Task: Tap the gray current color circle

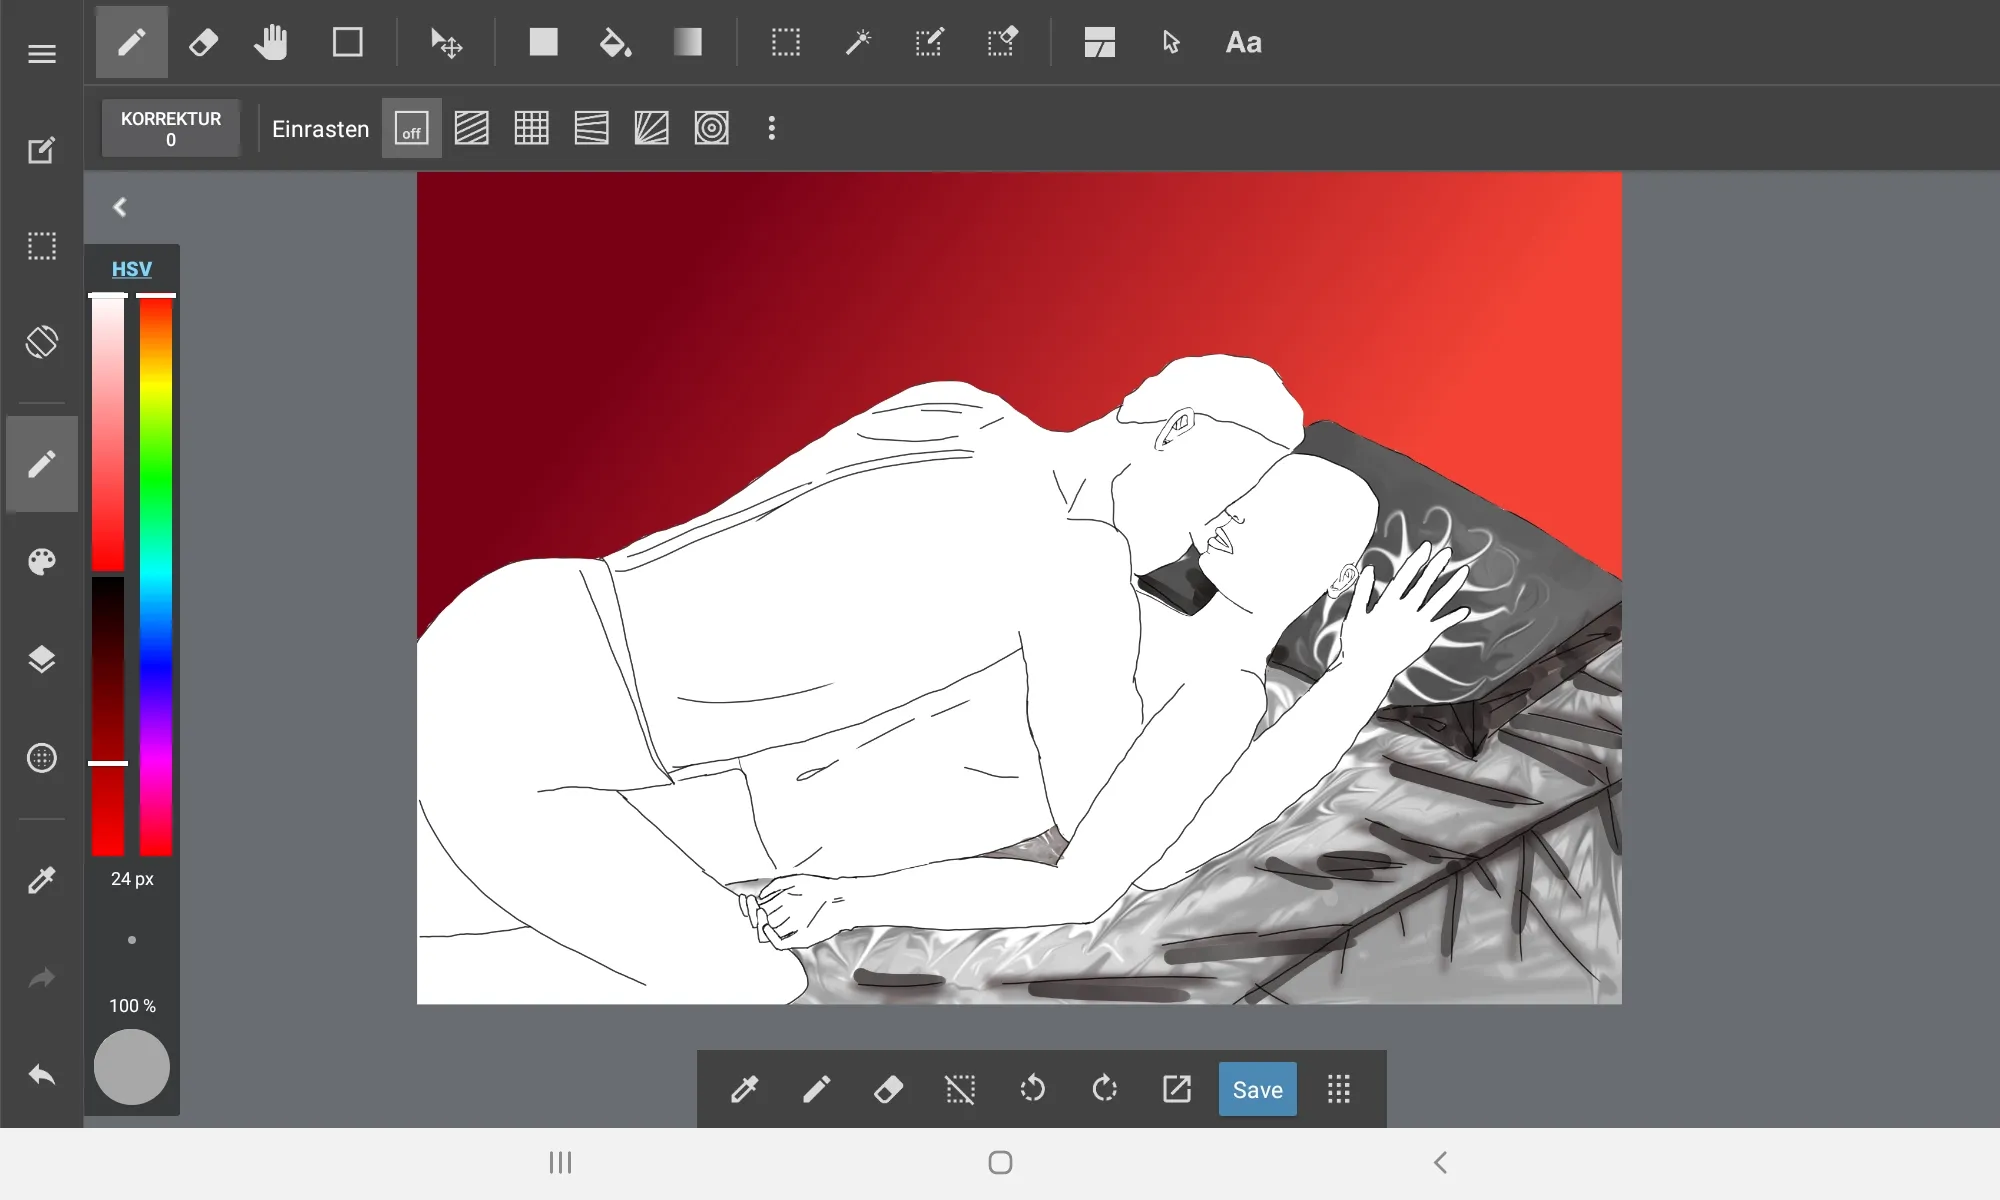Action: coord(131,1067)
